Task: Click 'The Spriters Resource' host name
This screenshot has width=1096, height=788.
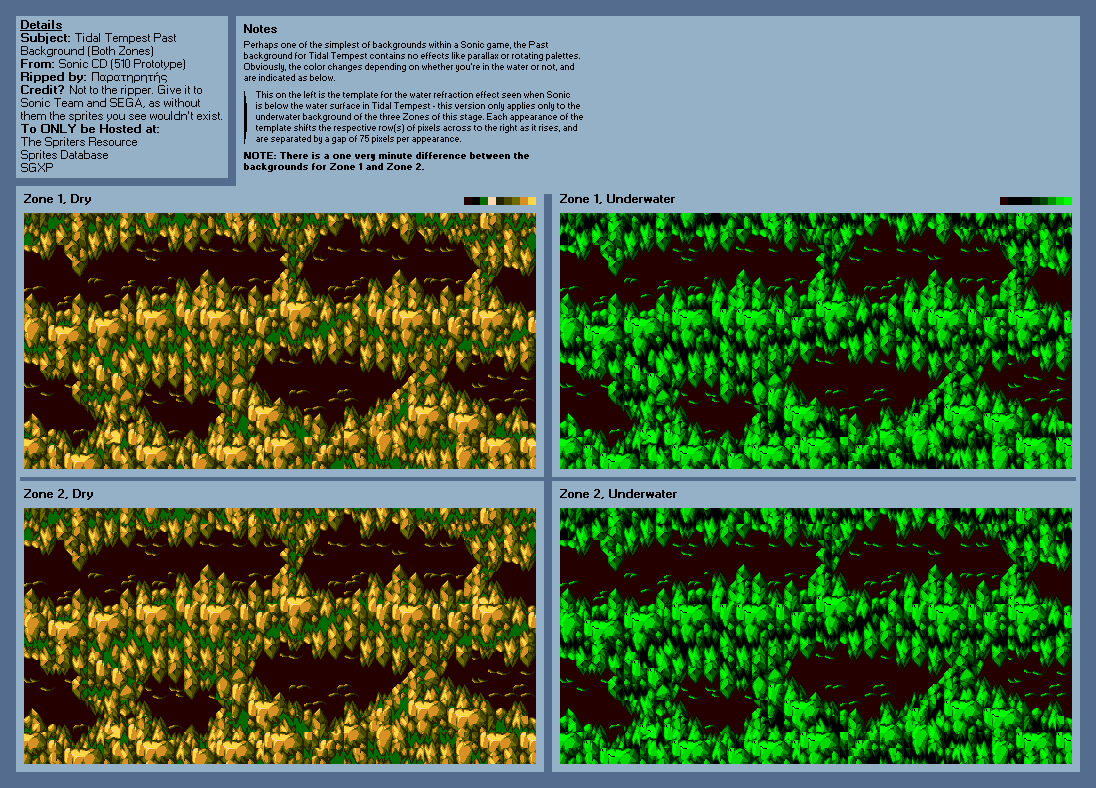Action: 79,142
